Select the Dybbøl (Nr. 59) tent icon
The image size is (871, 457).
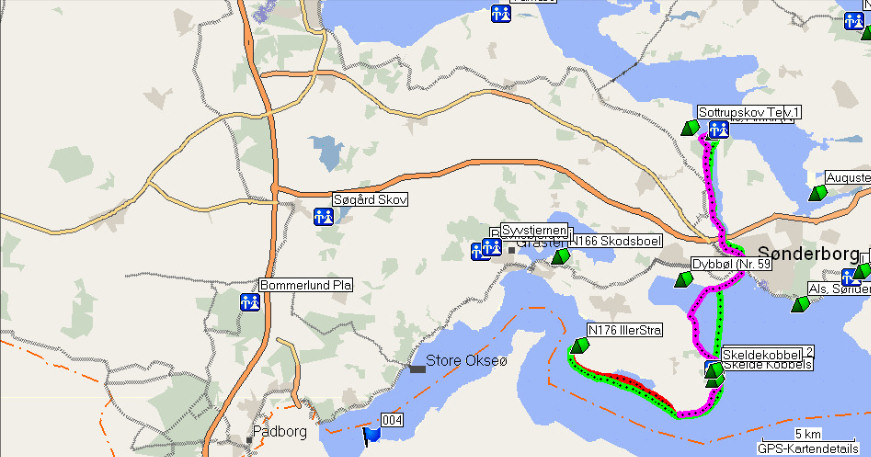(684, 279)
